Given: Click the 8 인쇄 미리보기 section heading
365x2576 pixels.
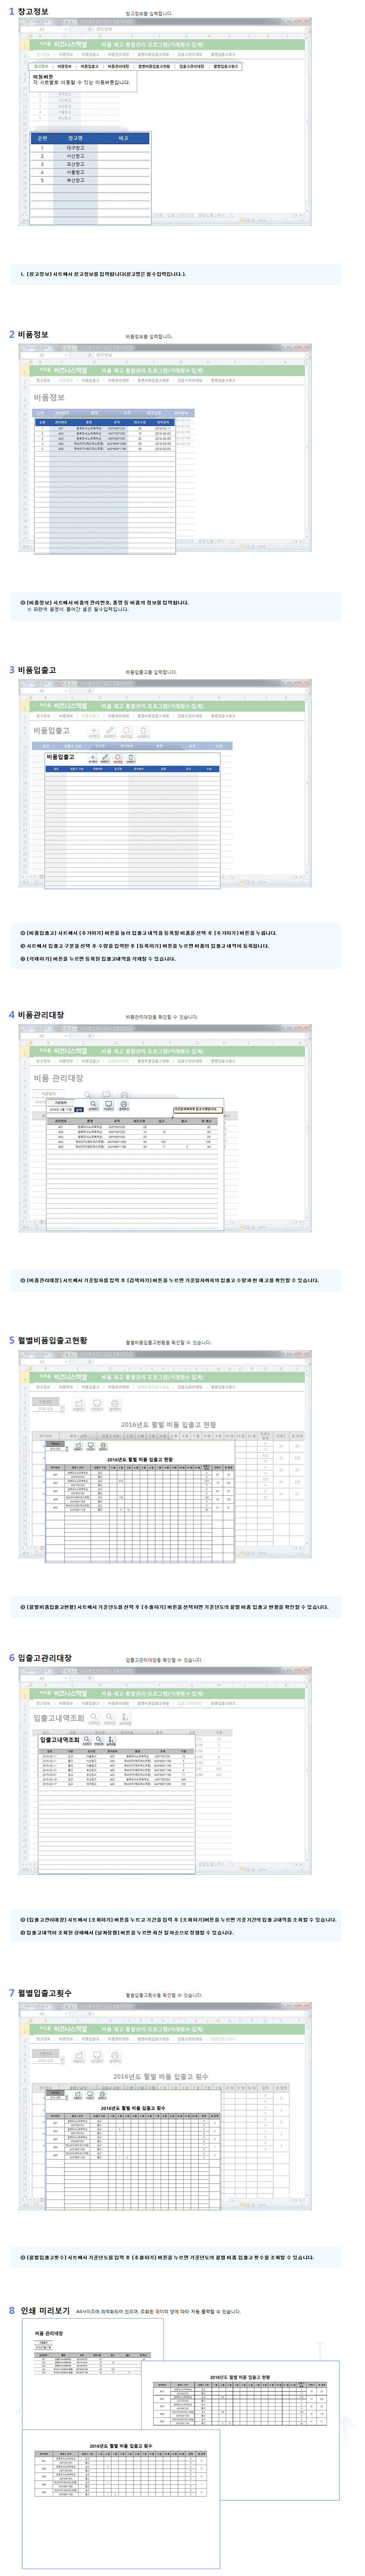Looking at the screenshot, I should [39, 2311].
